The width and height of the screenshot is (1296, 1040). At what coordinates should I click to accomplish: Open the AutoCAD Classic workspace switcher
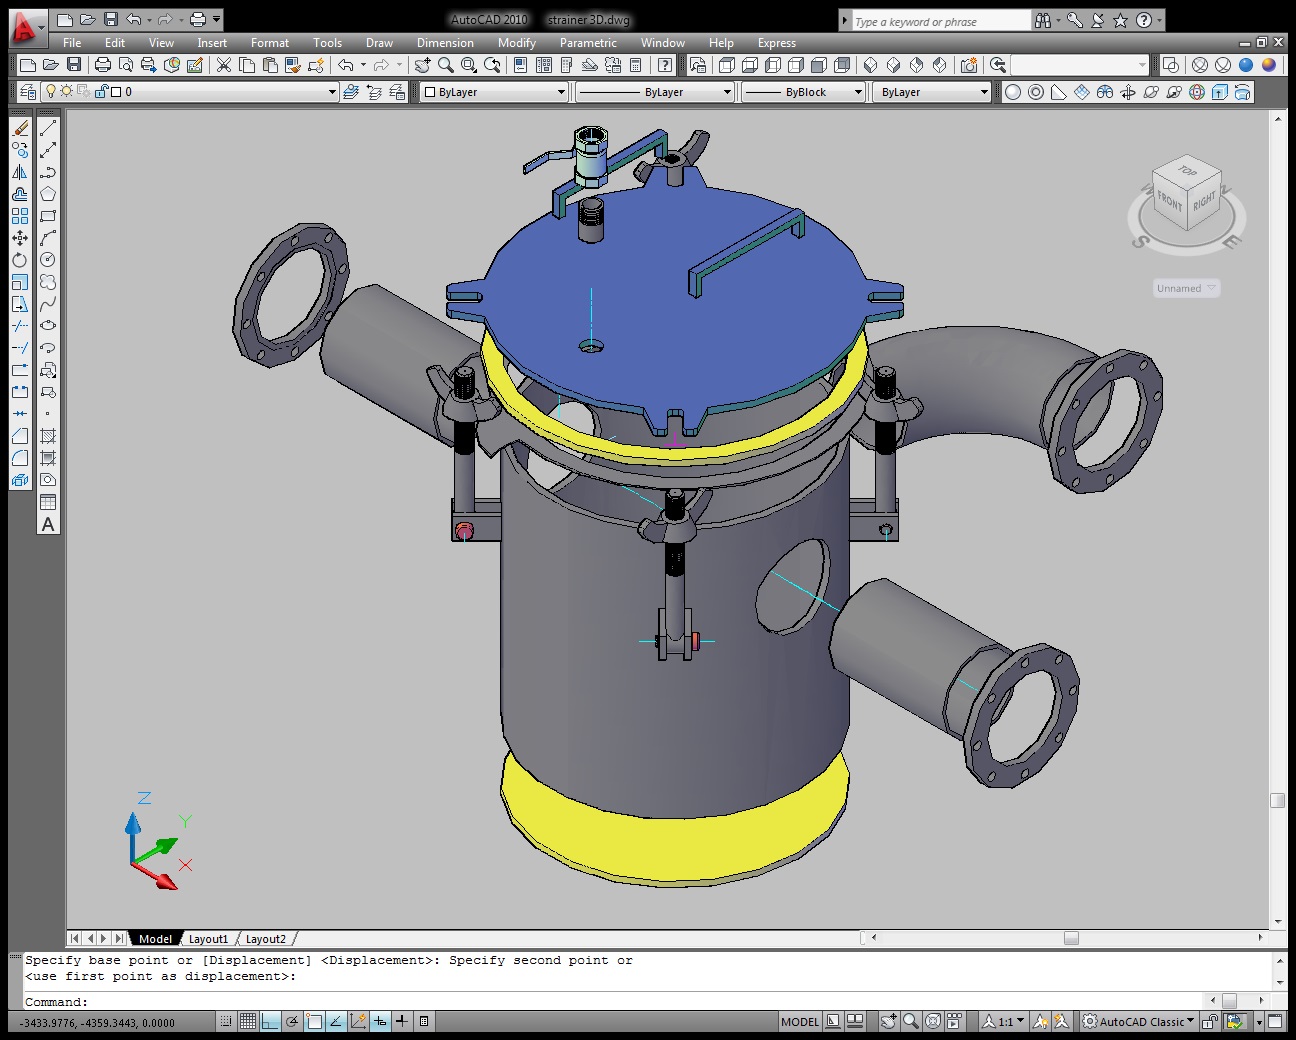tap(1140, 1021)
